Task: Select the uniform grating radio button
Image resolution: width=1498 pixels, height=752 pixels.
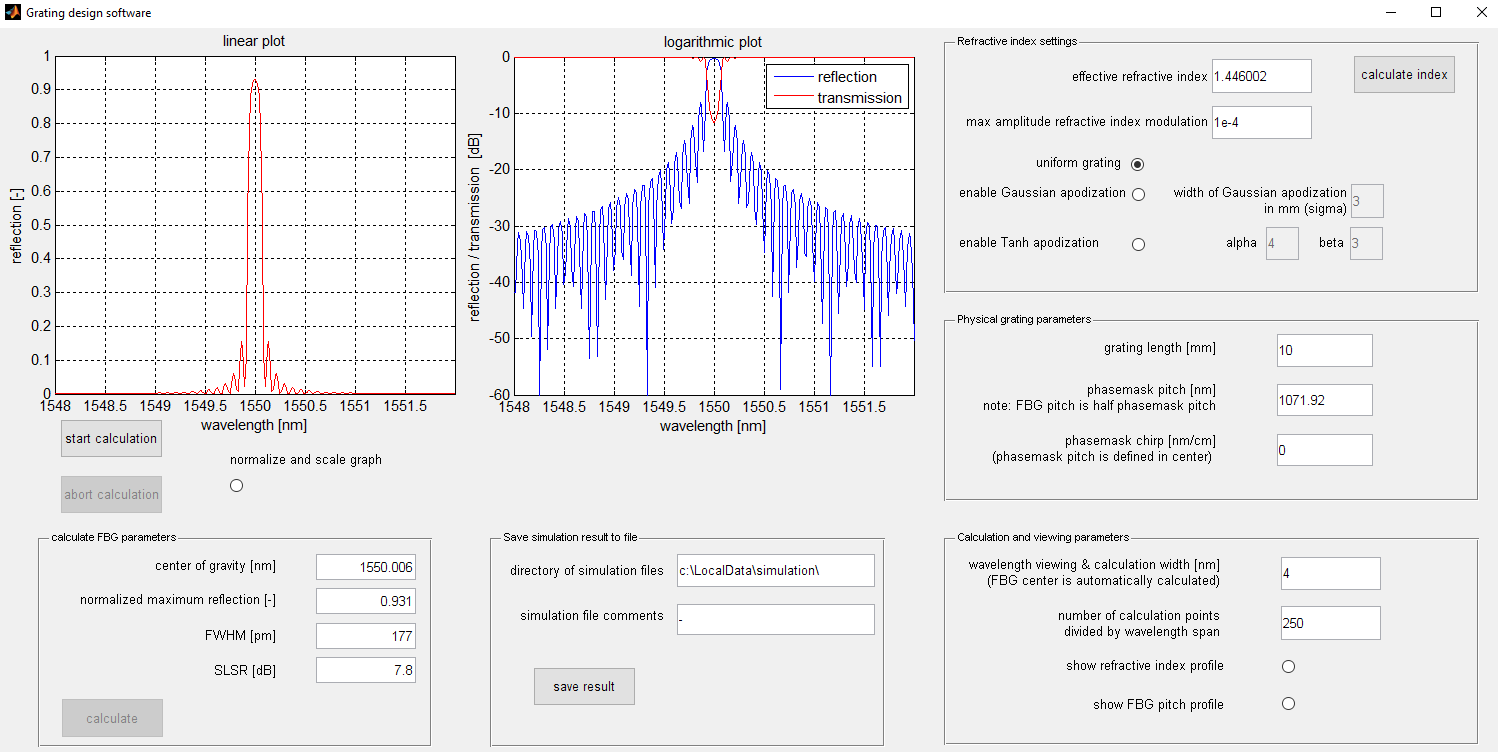Action: tap(1140, 163)
